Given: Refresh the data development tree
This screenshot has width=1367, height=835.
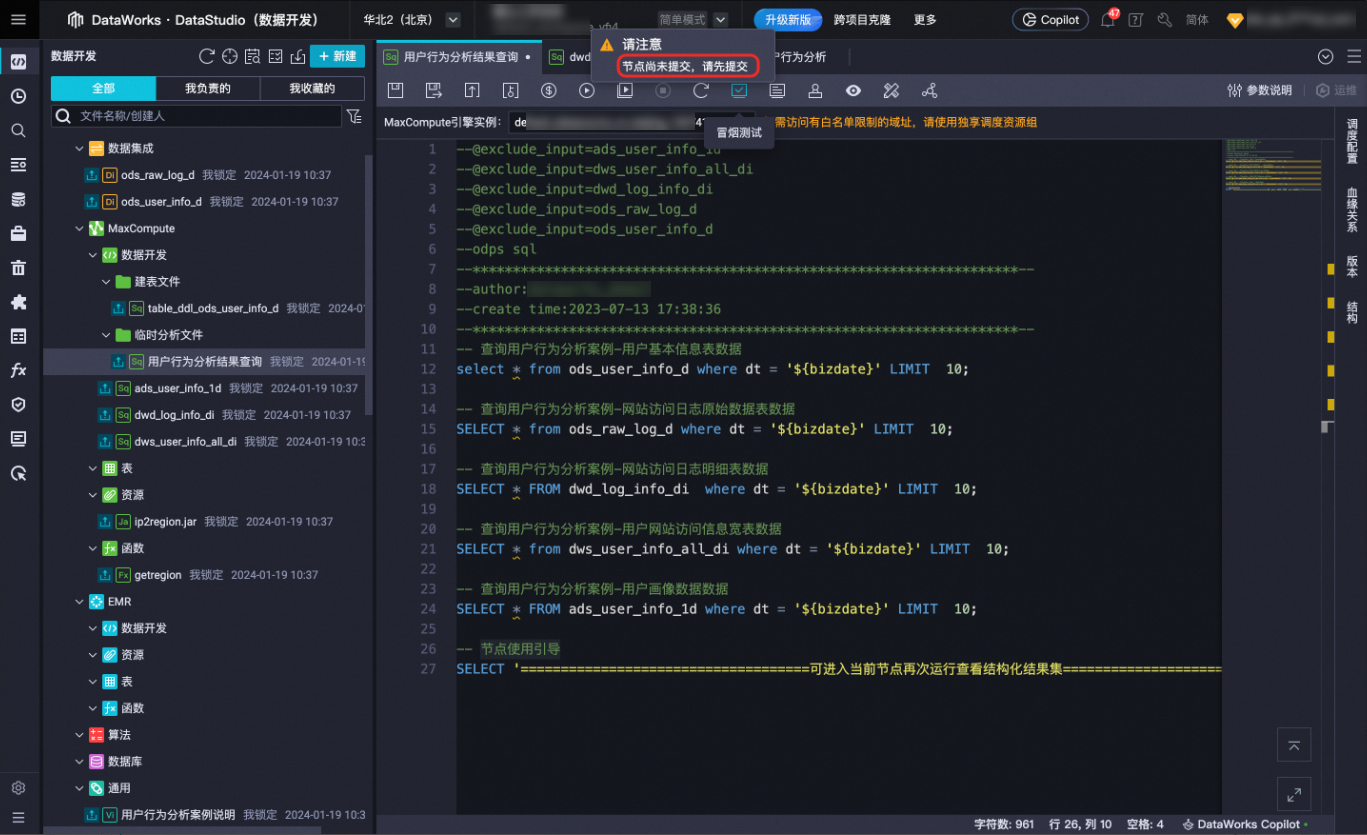Looking at the screenshot, I should [x=207, y=56].
